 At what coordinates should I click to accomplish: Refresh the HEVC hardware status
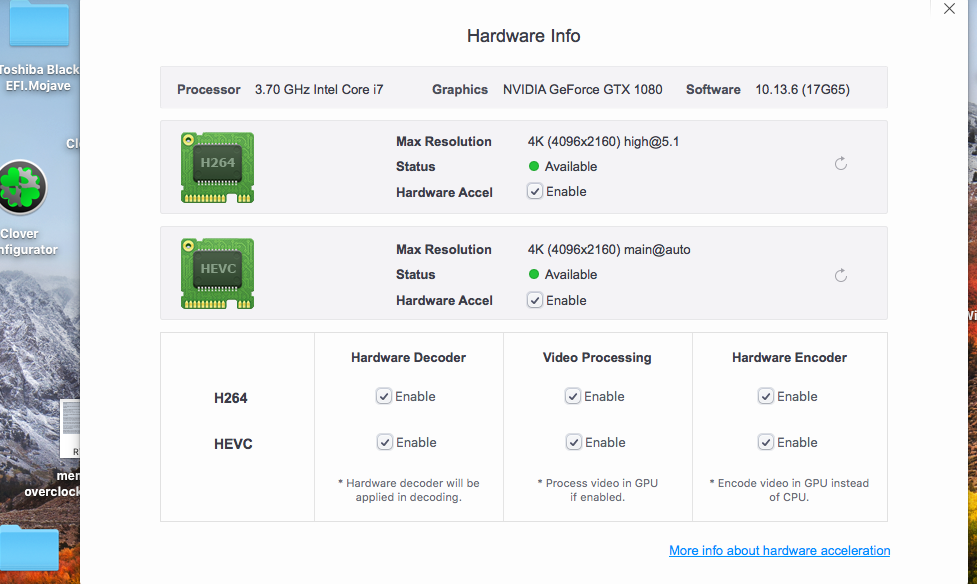click(841, 275)
